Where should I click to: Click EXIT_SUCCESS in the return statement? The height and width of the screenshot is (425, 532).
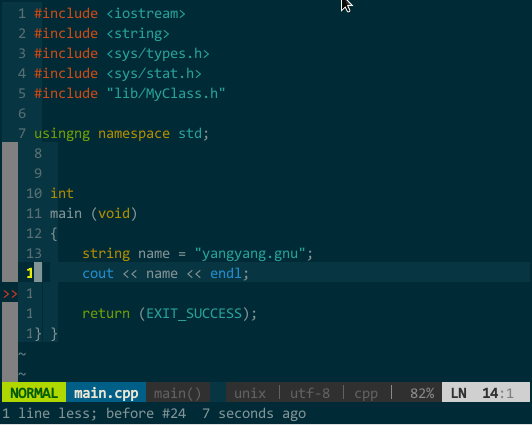(x=194, y=314)
